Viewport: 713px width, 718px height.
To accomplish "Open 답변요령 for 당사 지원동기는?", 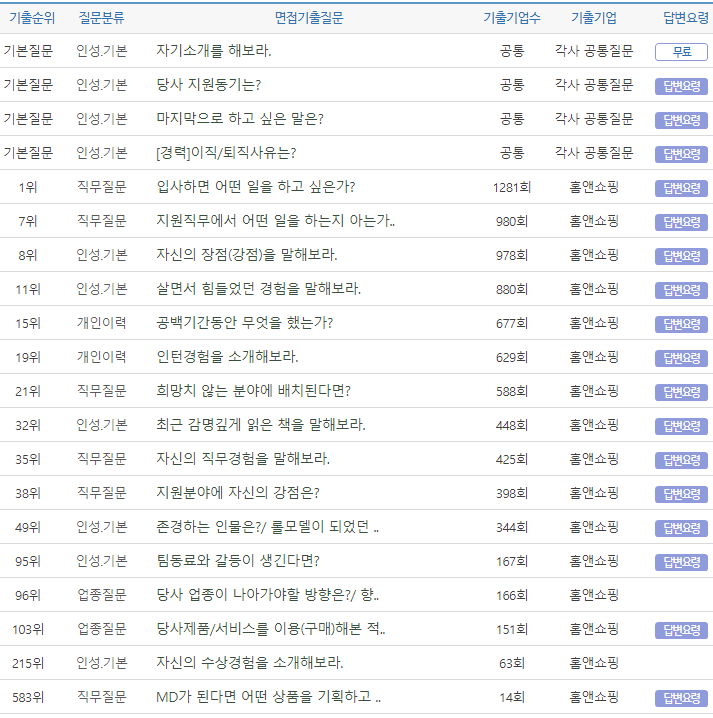I will pos(681,86).
